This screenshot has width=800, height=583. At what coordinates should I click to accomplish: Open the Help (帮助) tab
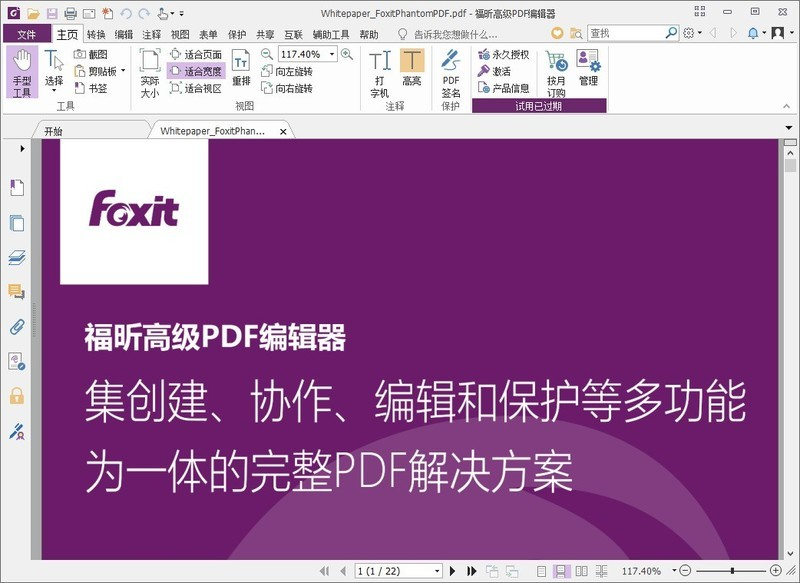(369, 34)
